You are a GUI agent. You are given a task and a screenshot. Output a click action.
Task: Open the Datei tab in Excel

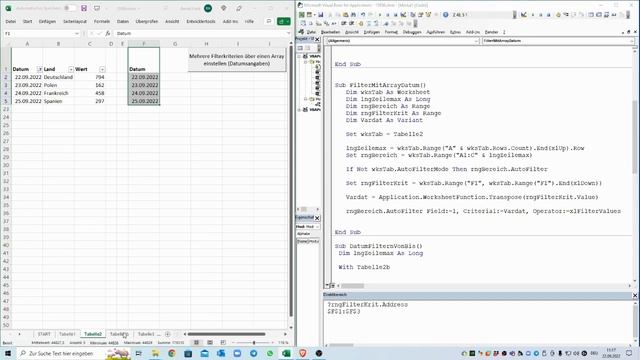pos(11,21)
